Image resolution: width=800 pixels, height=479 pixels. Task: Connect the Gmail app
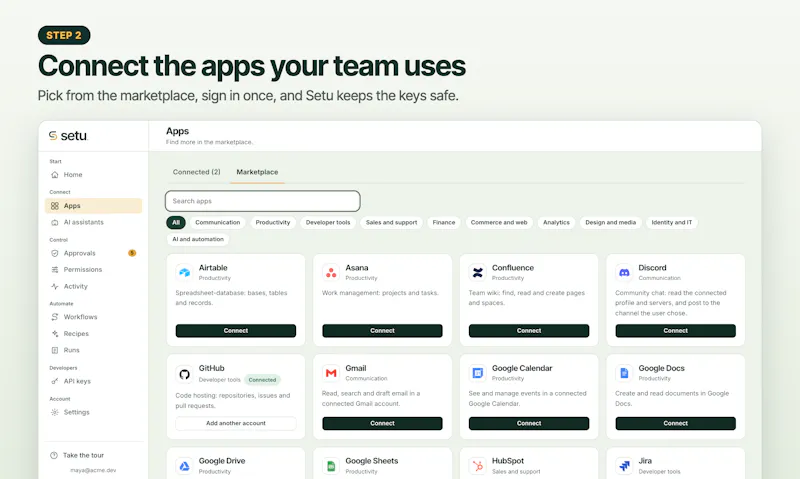click(382, 423)
